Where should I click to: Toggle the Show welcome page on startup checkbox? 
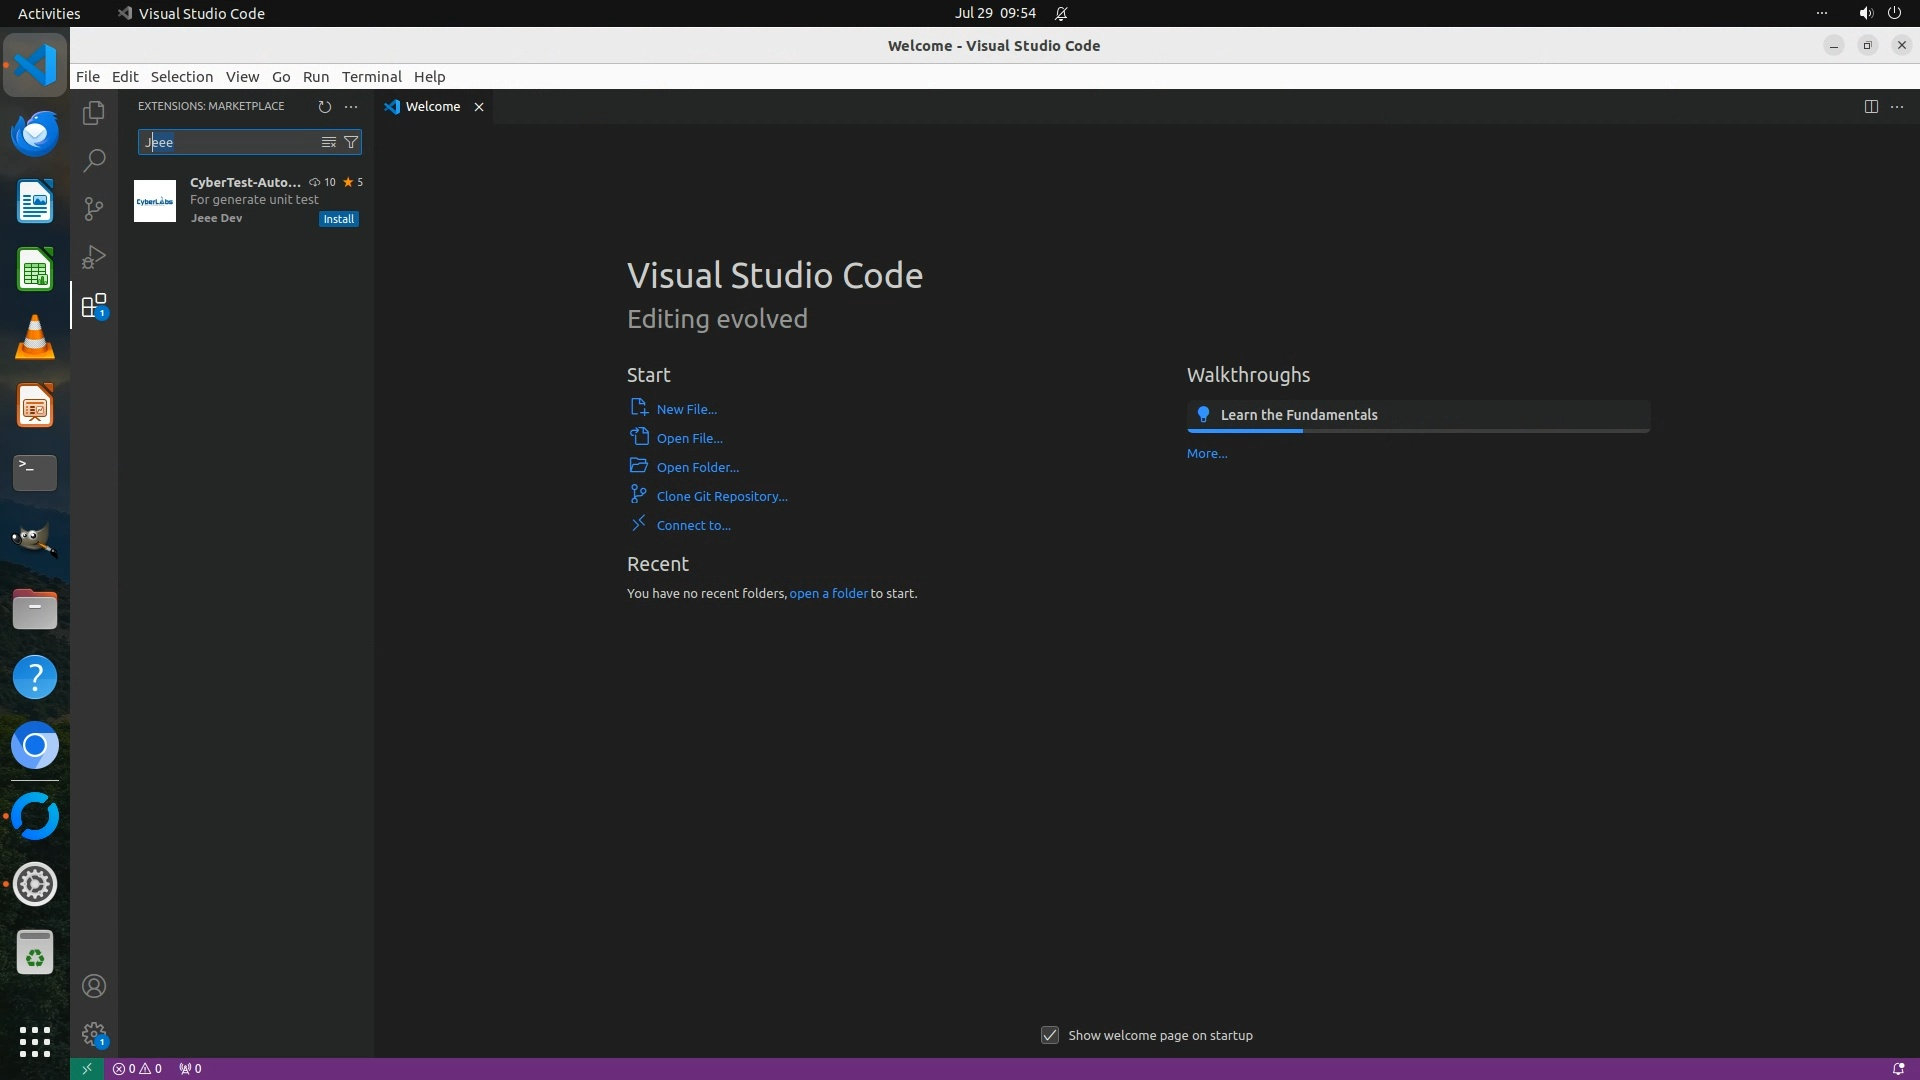pyautogui.click(x=1050, y=1035)
